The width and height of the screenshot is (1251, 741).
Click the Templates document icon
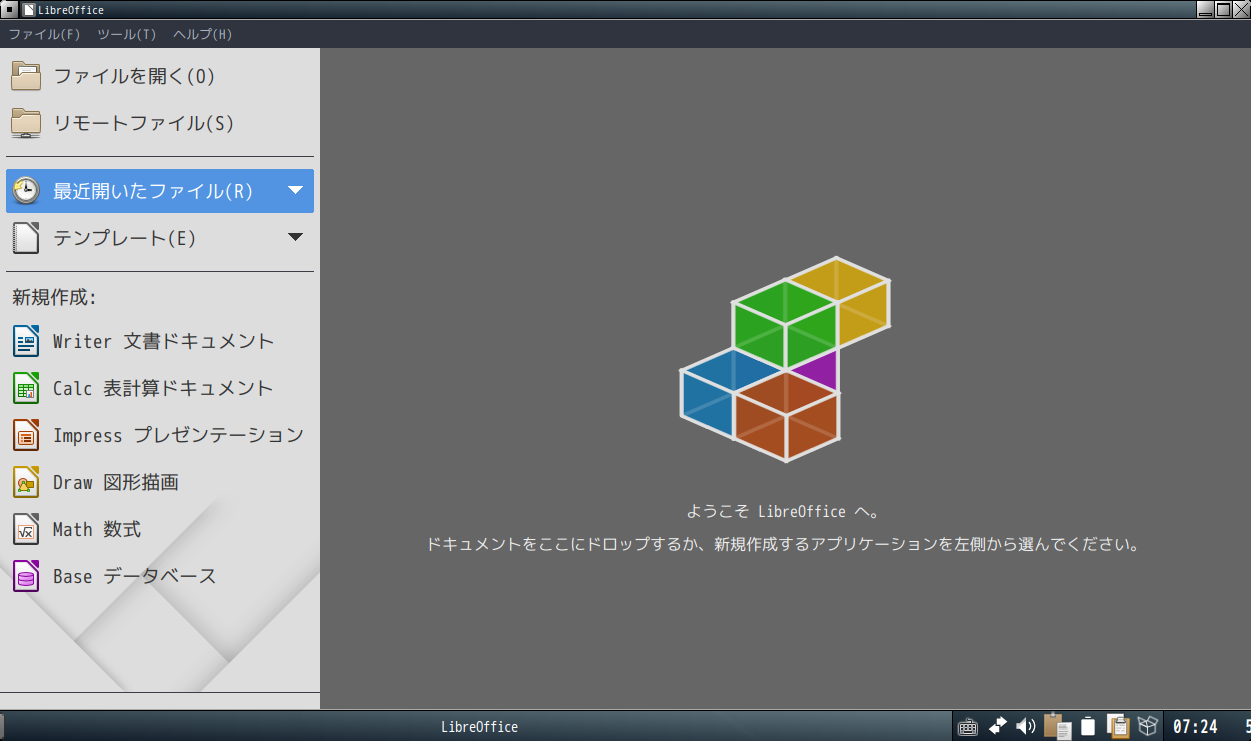[26, 238]
